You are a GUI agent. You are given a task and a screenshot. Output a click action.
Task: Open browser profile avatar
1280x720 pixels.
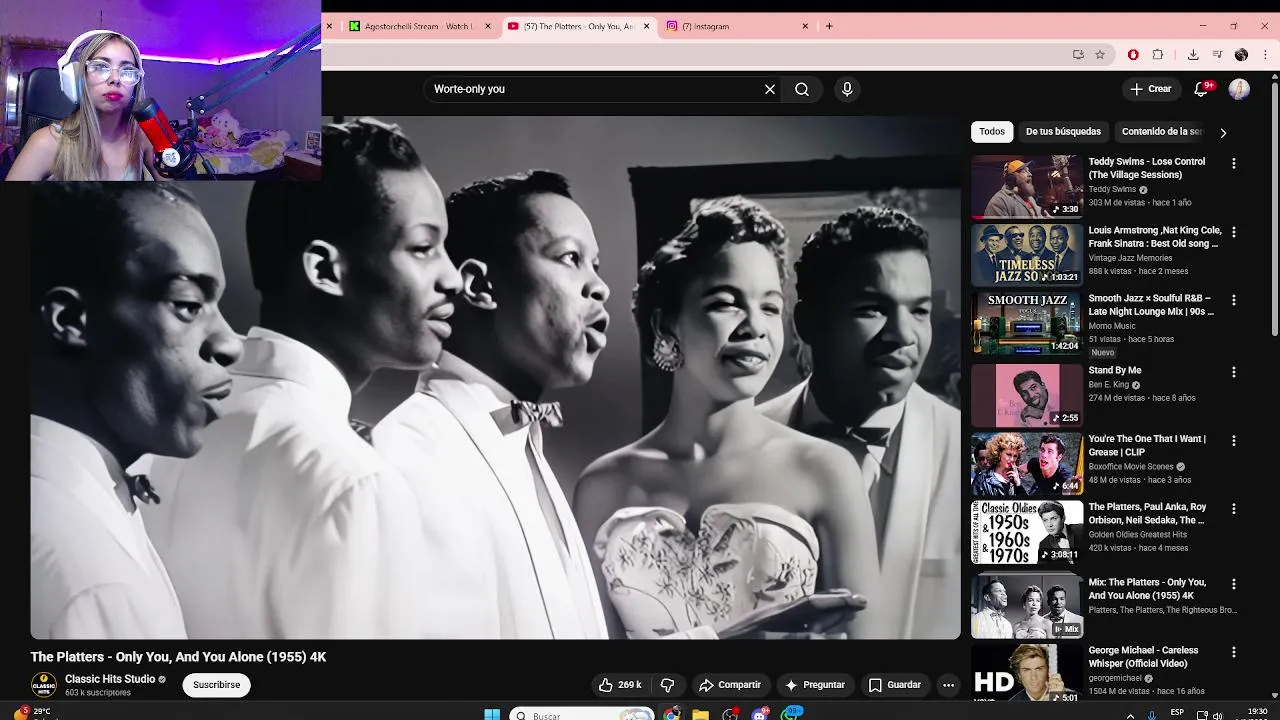click(x=1241, y=55)
